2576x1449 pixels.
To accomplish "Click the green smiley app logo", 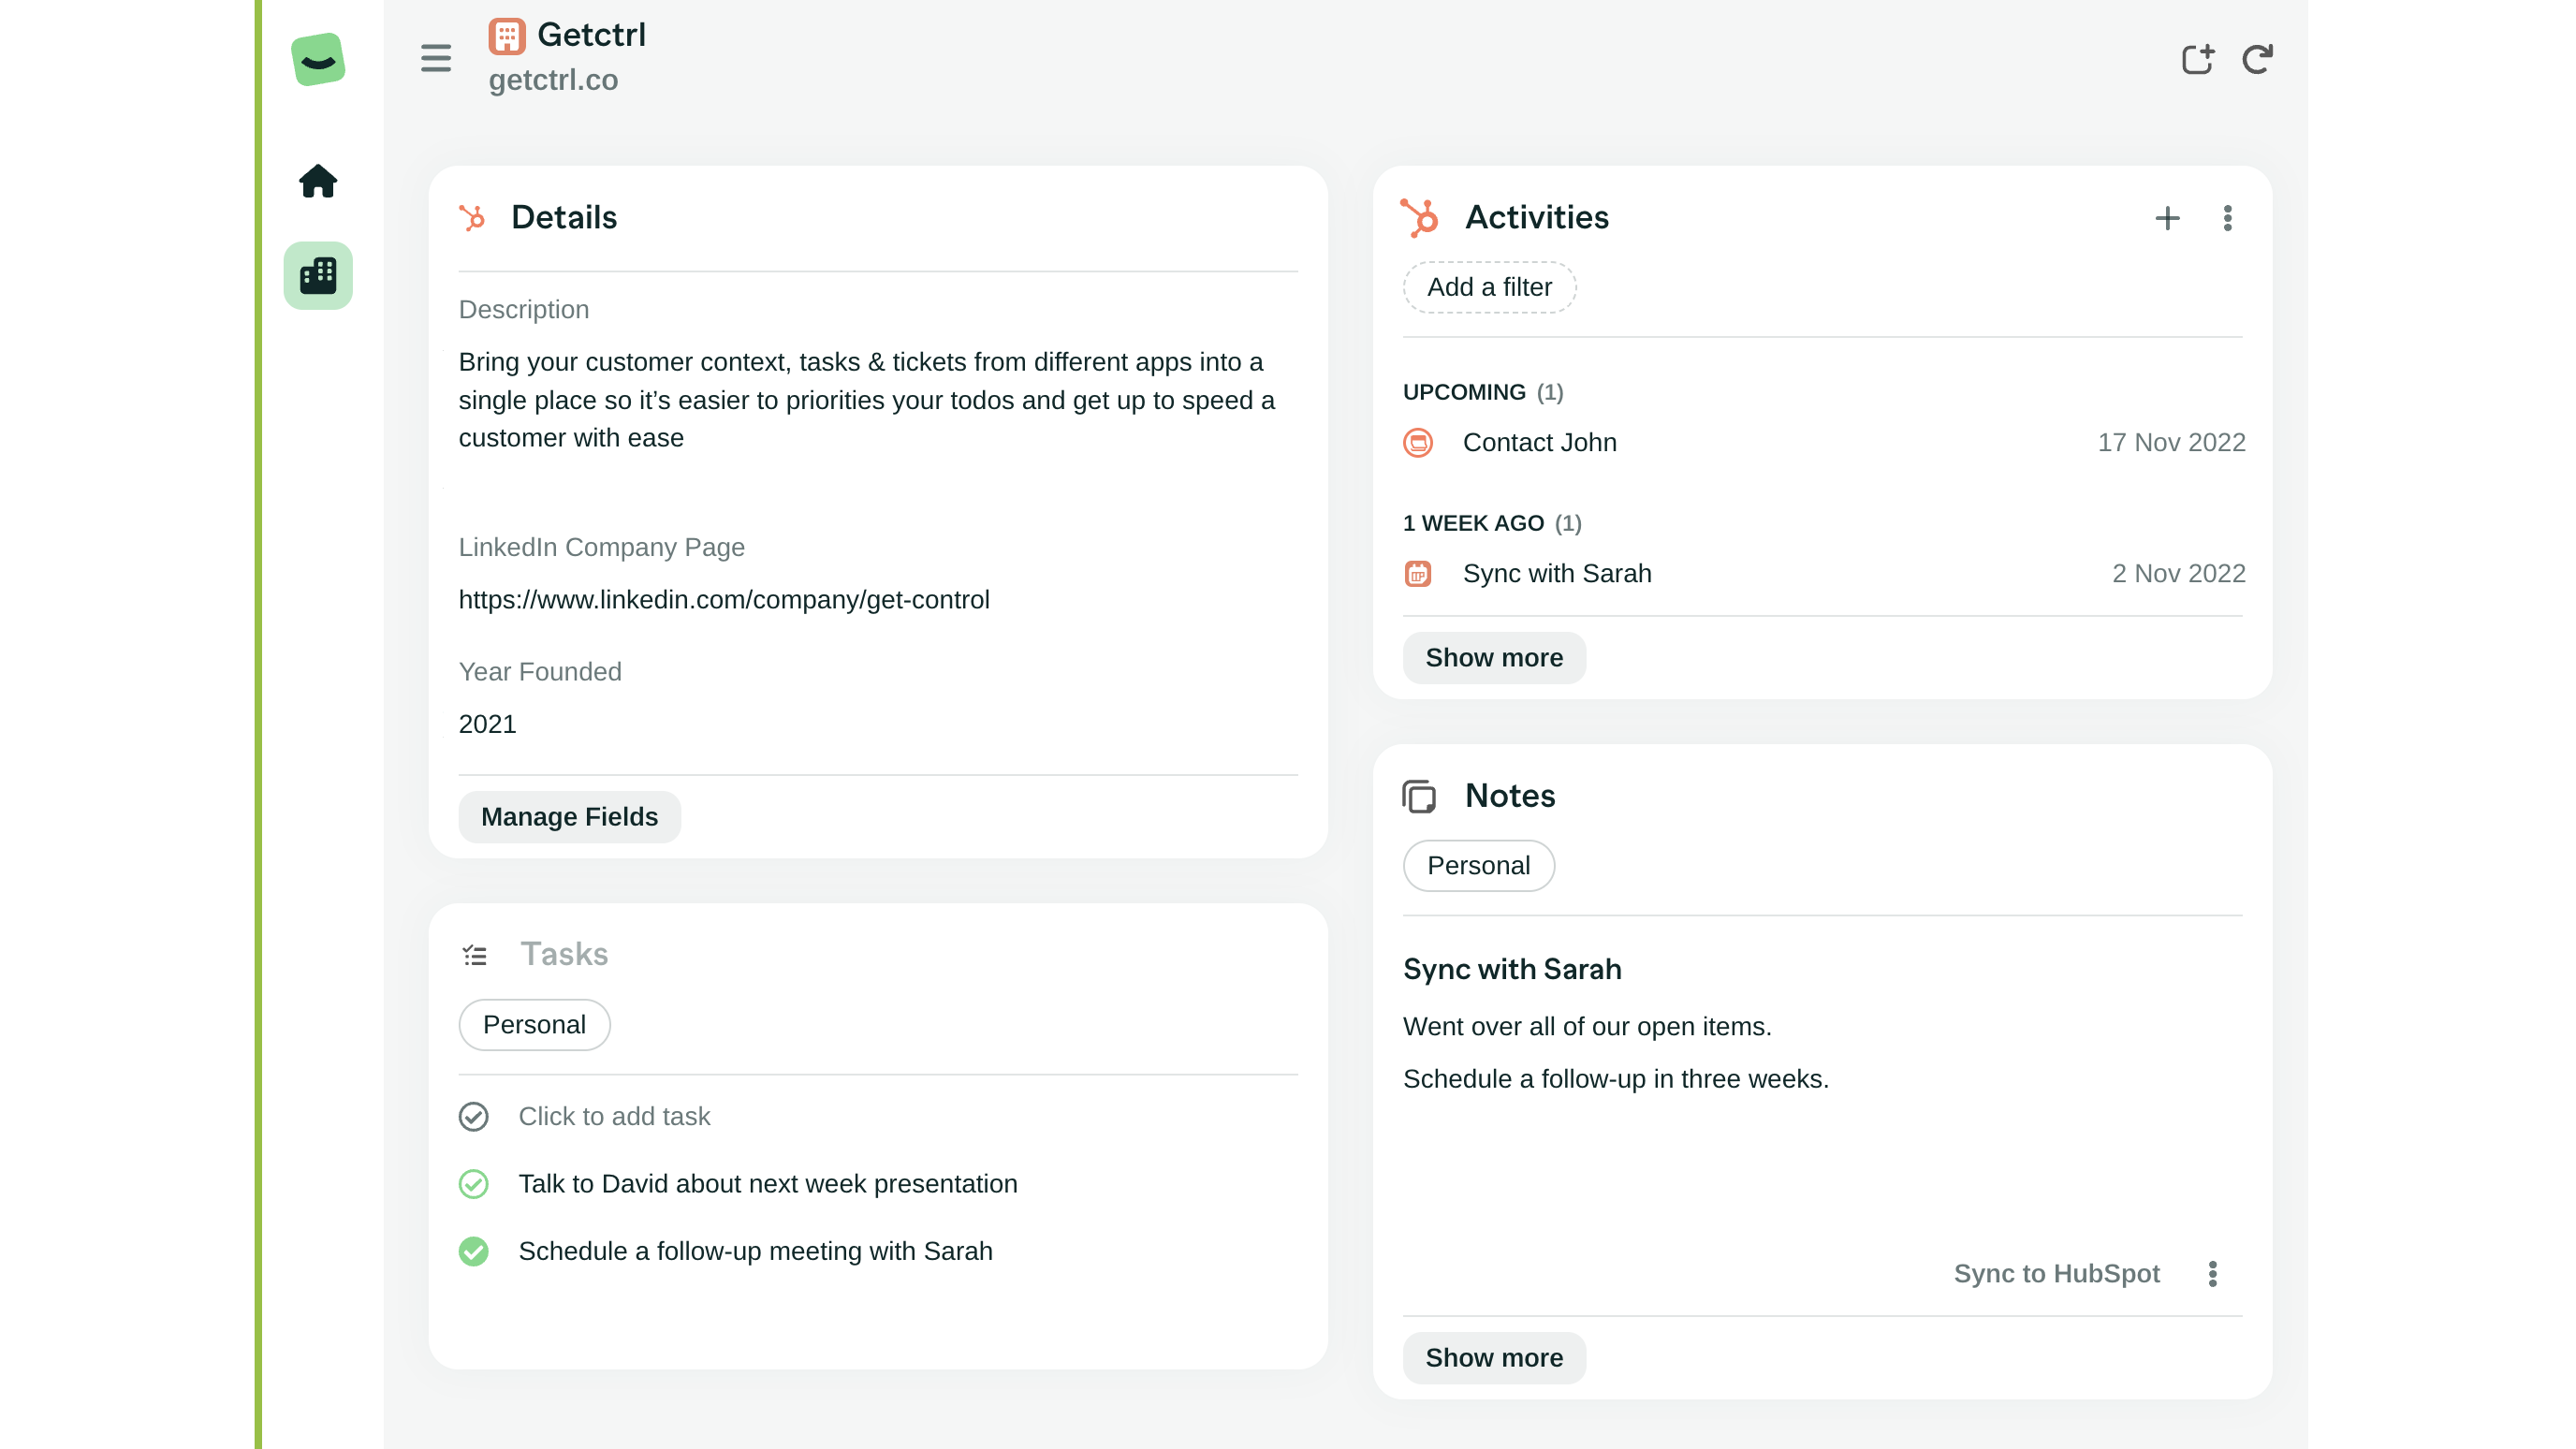I will click(x=318, y=60).
